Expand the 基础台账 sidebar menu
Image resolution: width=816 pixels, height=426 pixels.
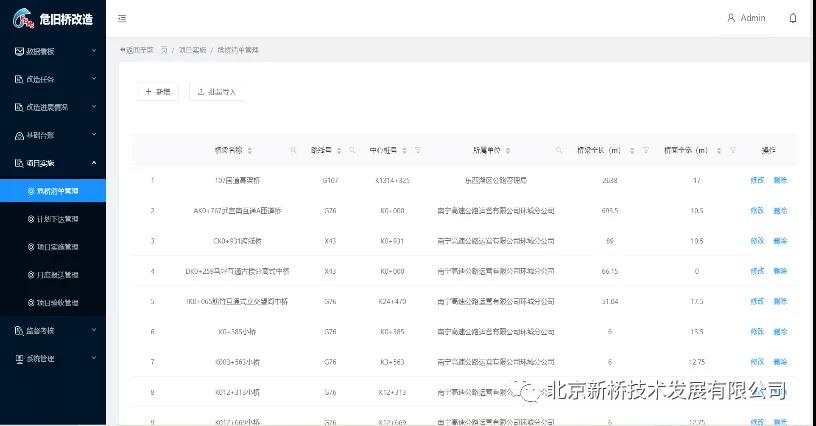click(x=53, y=135)
